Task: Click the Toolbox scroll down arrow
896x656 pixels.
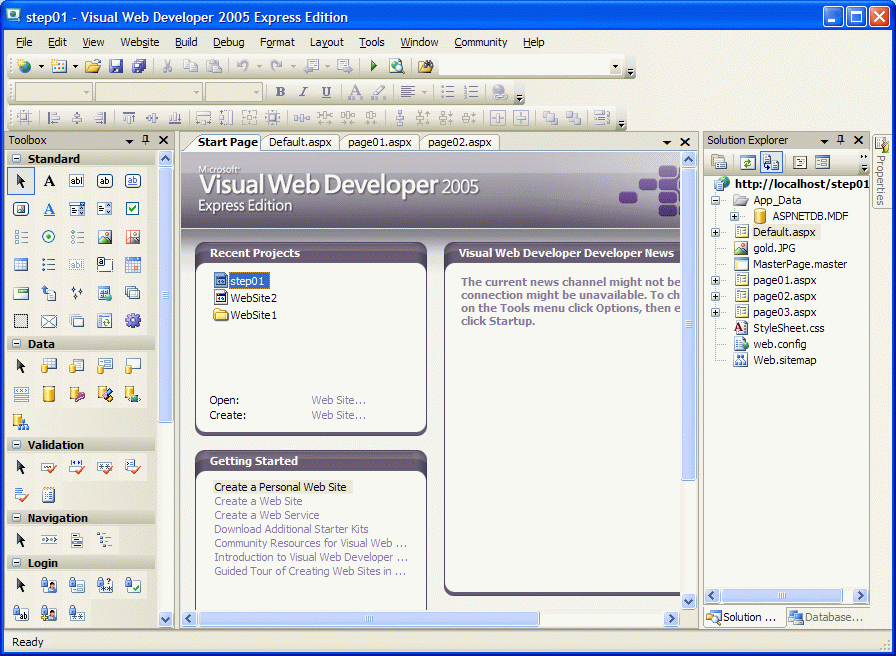Action: click(x=165, y=618)
